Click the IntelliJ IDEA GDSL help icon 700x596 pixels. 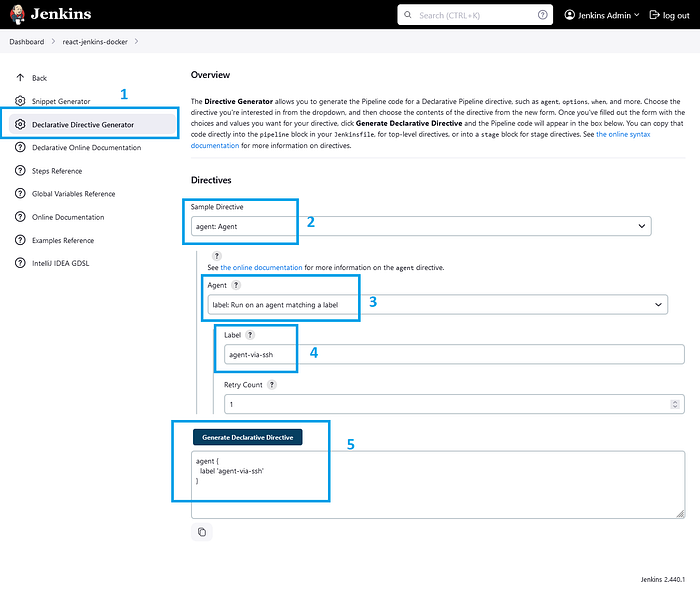[x=20, y=263]
